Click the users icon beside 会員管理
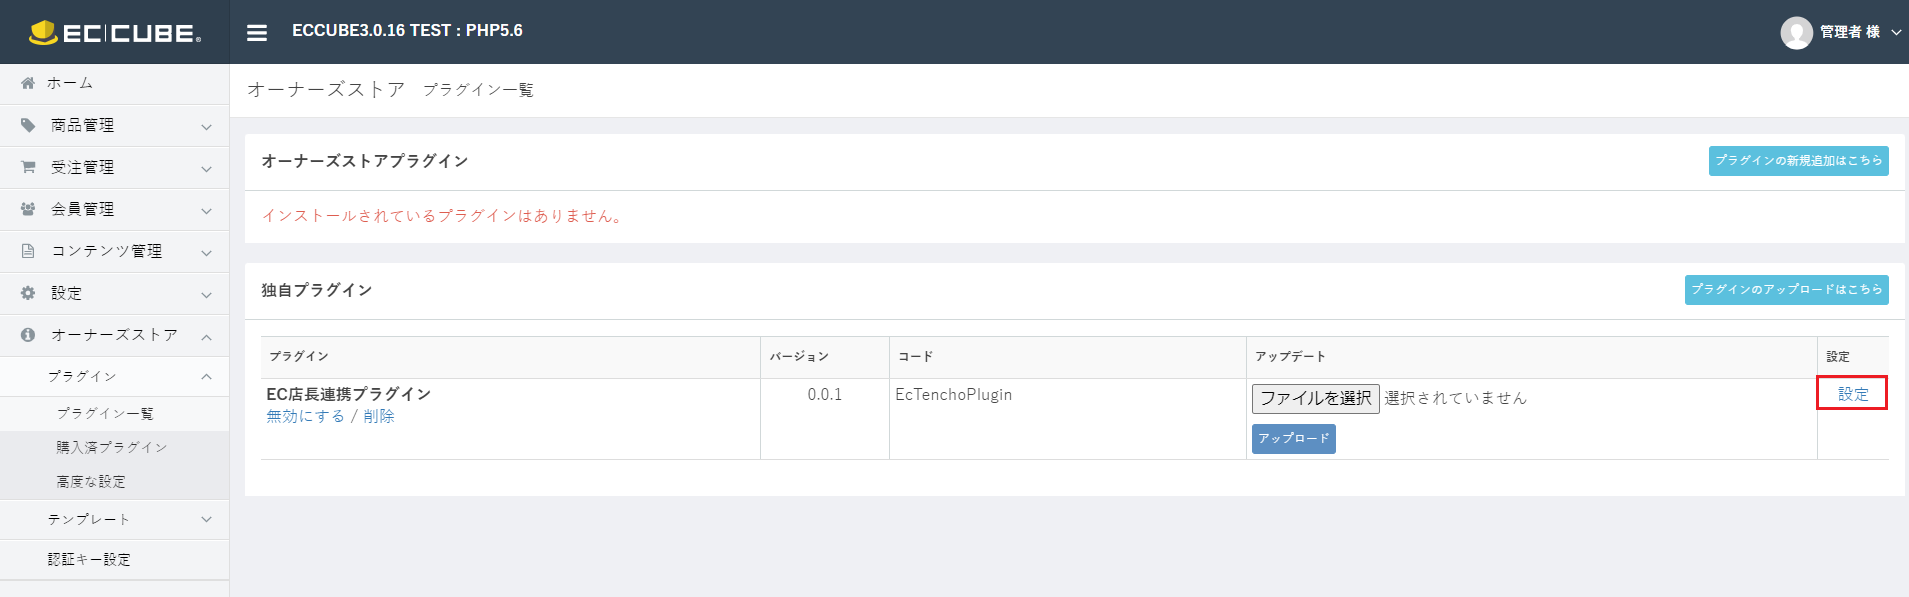The image size is (1909, 597). 28,209
